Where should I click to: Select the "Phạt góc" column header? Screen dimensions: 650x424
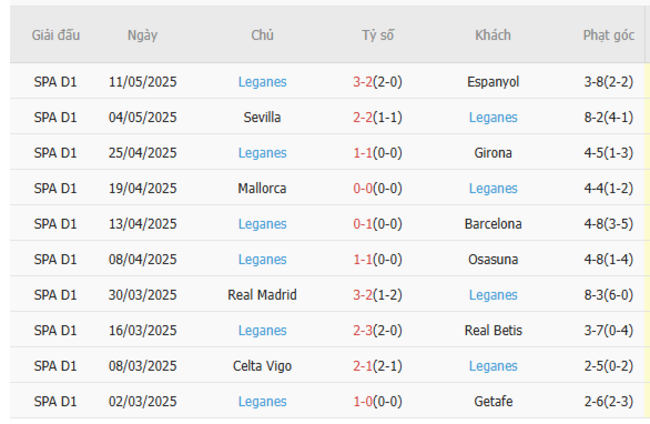(608, 35)
